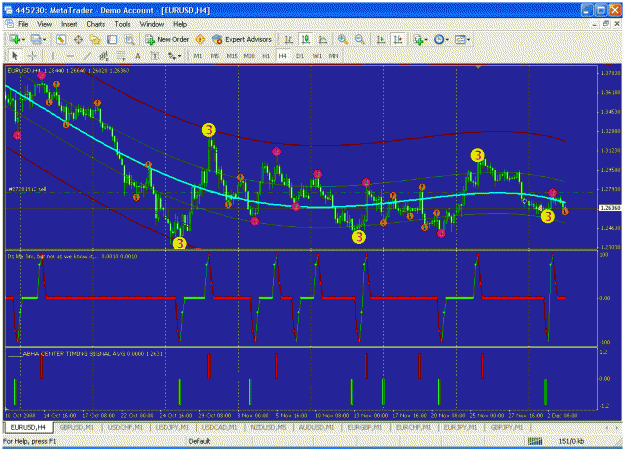Switch to M15 timeframe button
Viewport: 625px width, 449px height.
click(232, 56)
